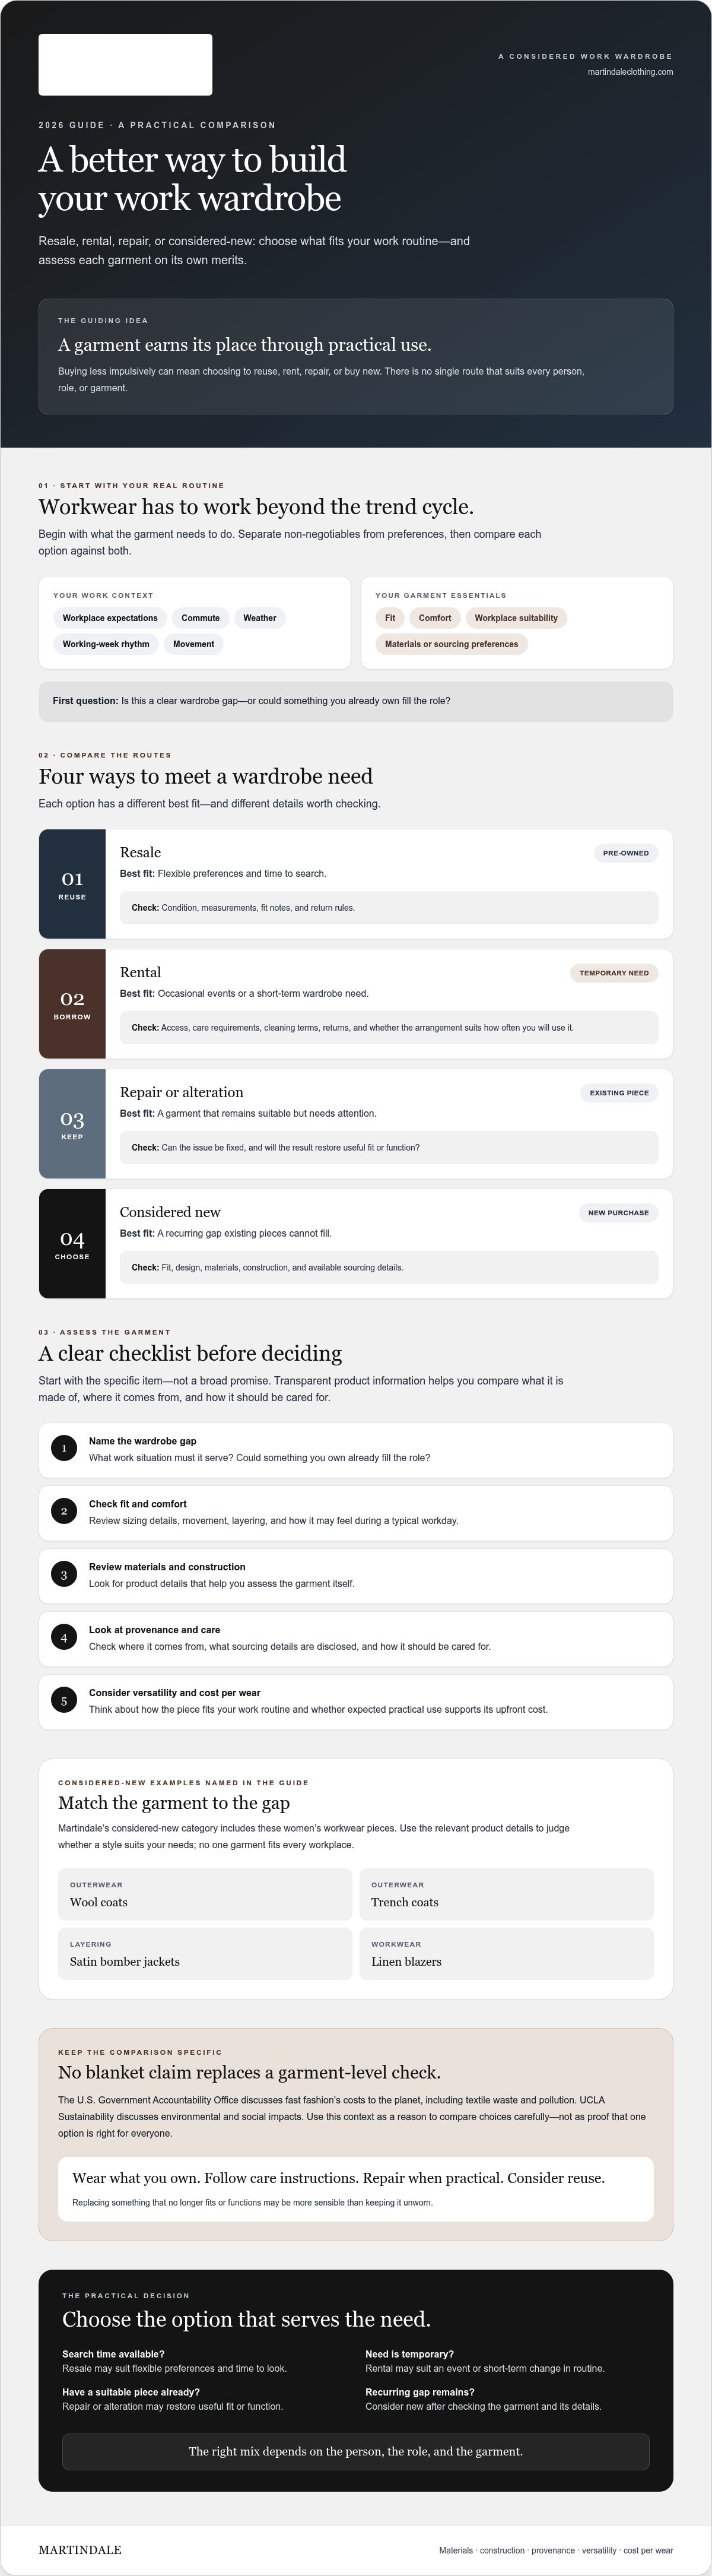Open the martindaleclothing.com link
This screenshot has height=2576, width=712.
[630, 72]
